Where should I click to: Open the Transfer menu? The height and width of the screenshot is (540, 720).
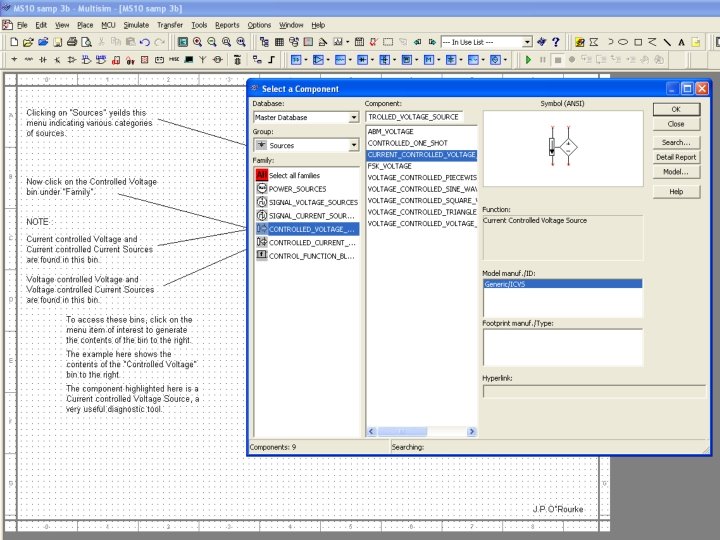170,24
